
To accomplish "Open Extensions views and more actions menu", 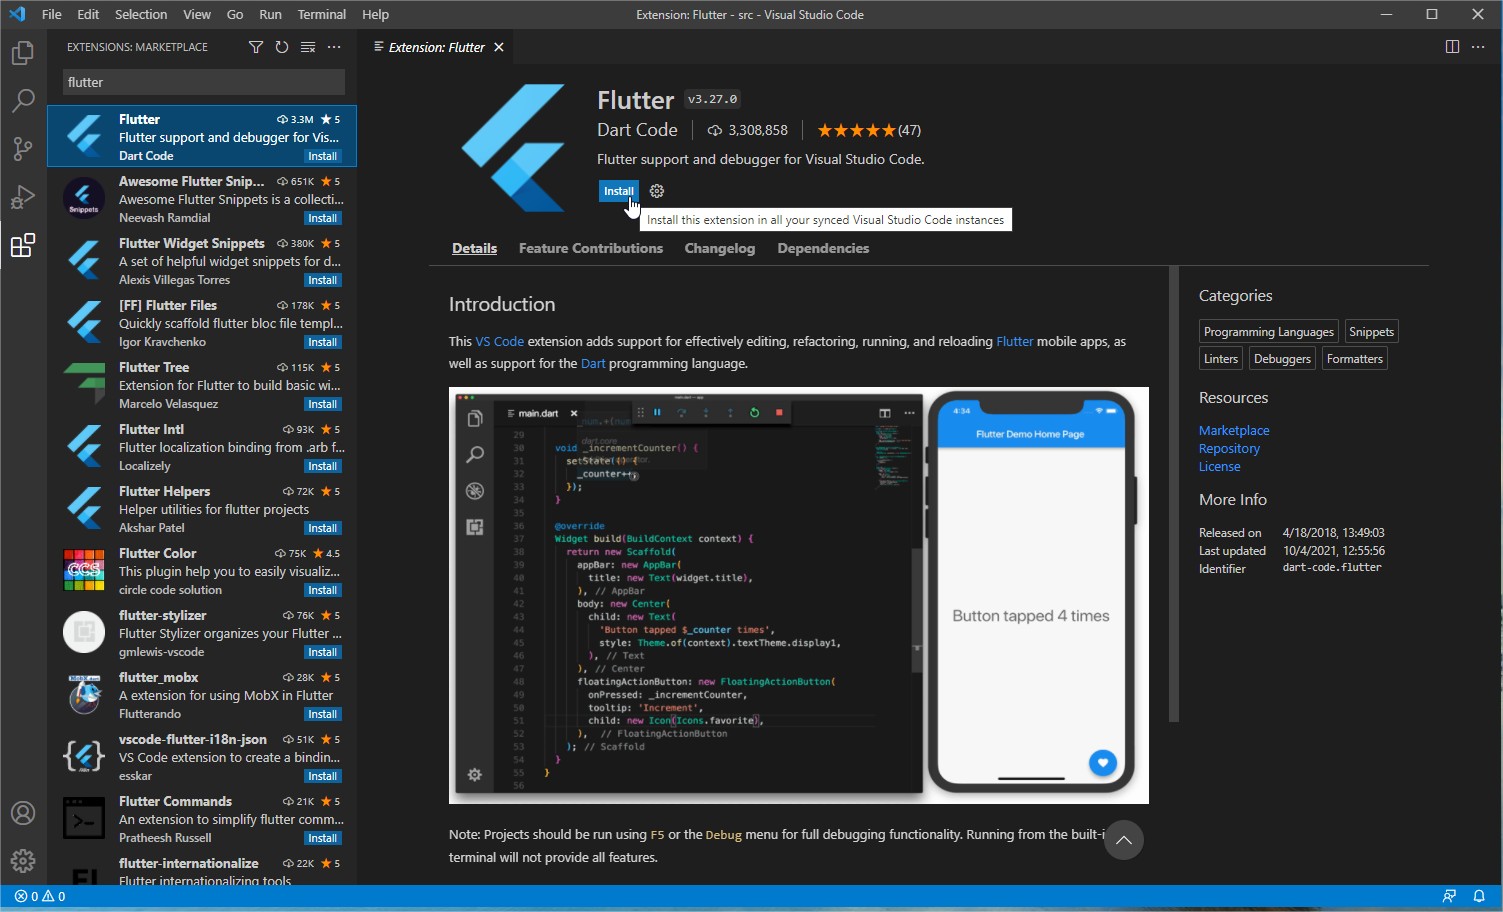I will (x=334, y=47).
